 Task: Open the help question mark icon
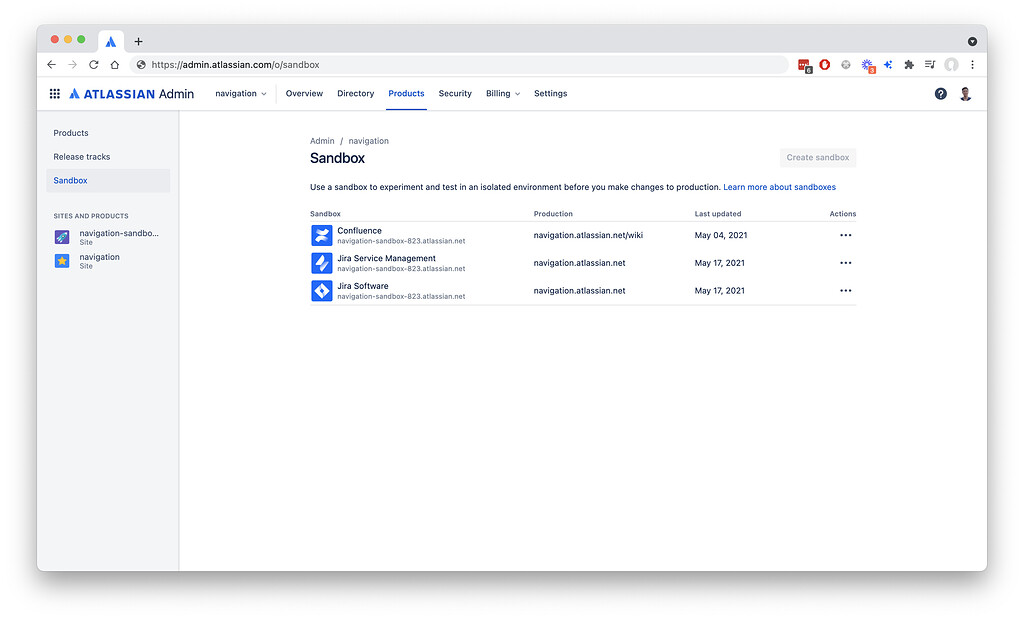click(940, 93)
